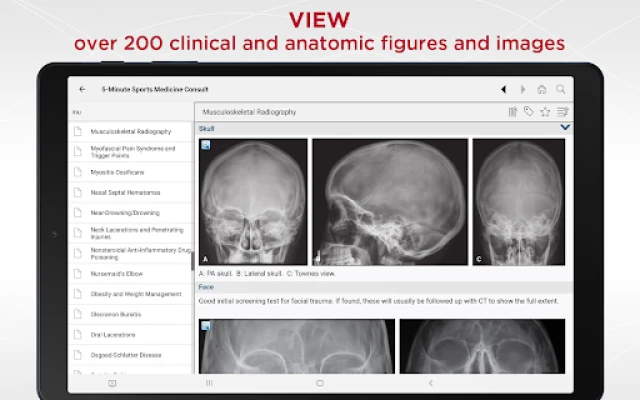The height and width of the screenshot is (400, 640).
Task: Select Neck Lacerations and Penetrating Injuries
Action: tap(131, 233)
